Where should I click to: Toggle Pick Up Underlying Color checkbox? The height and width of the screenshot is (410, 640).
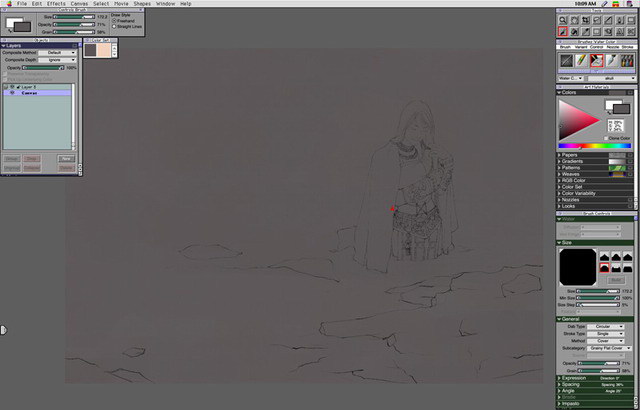coord(5,79)
